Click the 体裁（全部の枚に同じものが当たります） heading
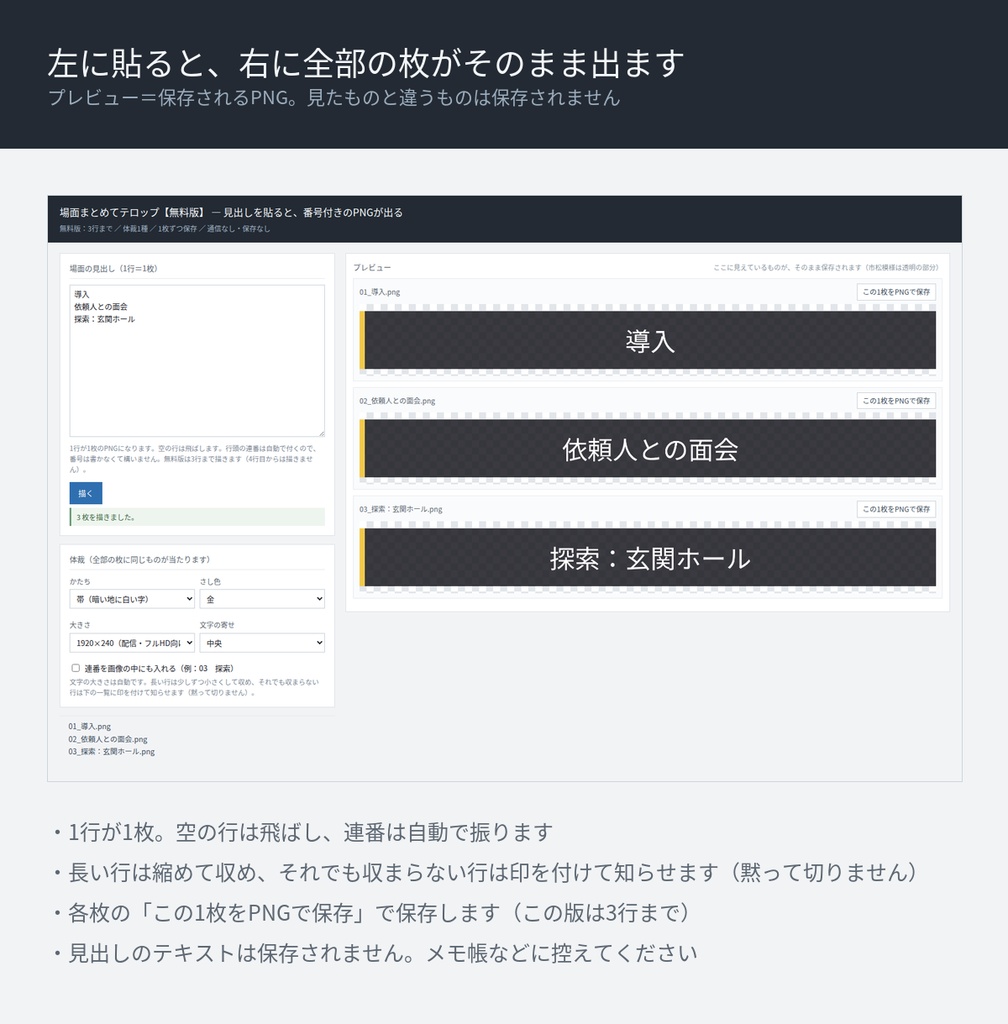Screen dimensions: 1008x1024 (x=140, y=560)
